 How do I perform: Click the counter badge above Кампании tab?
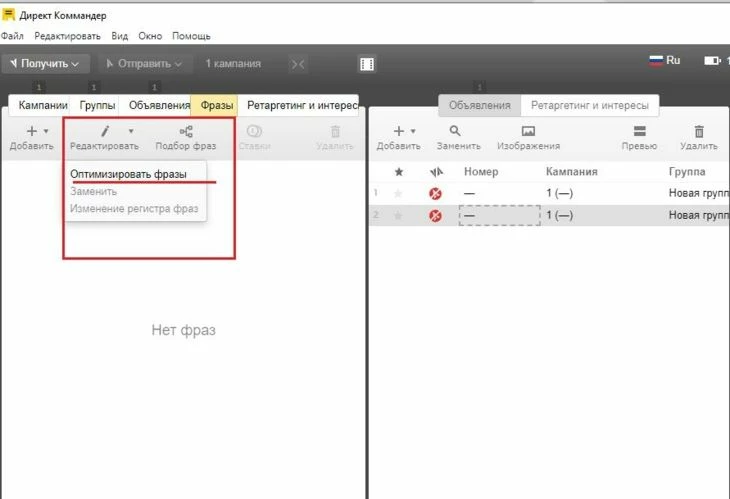tap(39, 87)
